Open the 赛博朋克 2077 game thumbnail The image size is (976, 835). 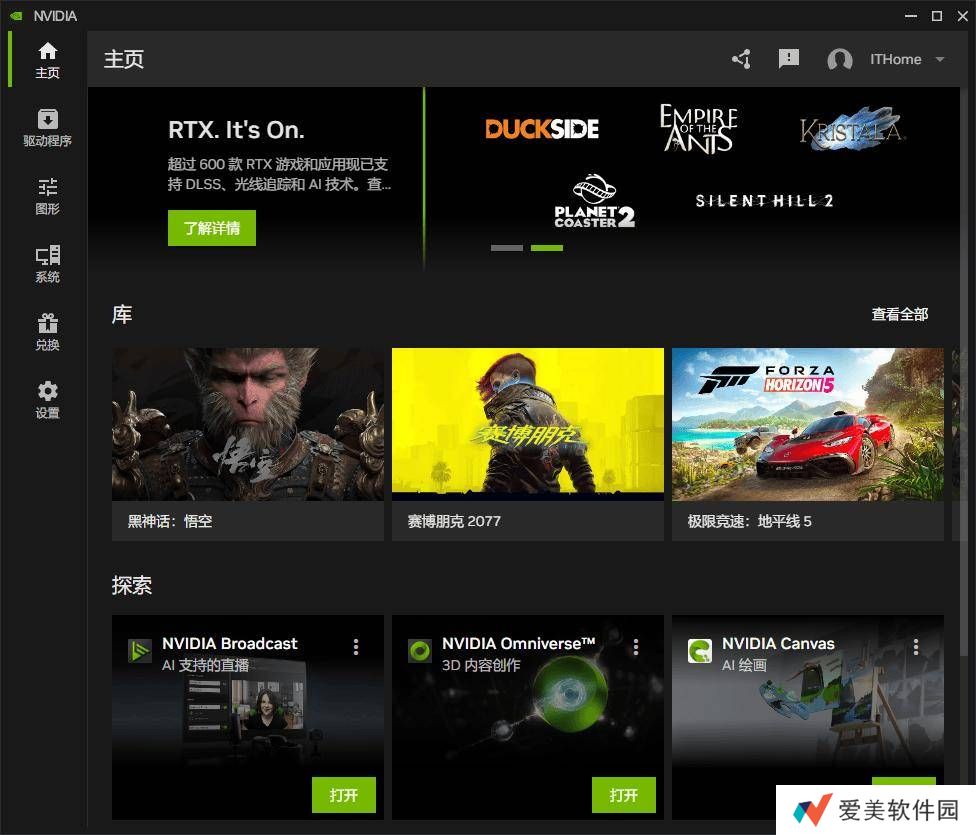click(x=528, y=424)
